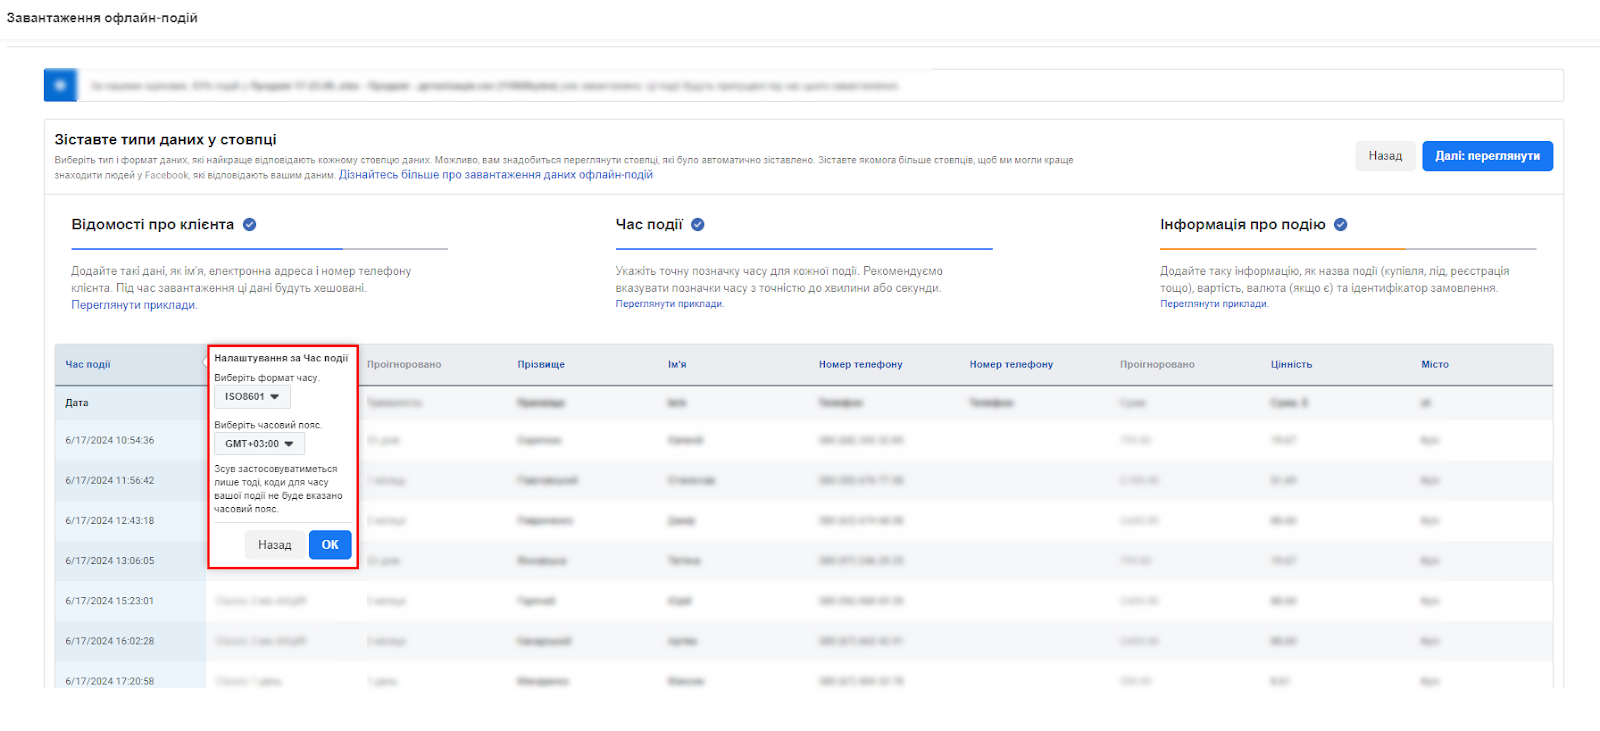Click the Назад button at the top right

coord(1385,156)
